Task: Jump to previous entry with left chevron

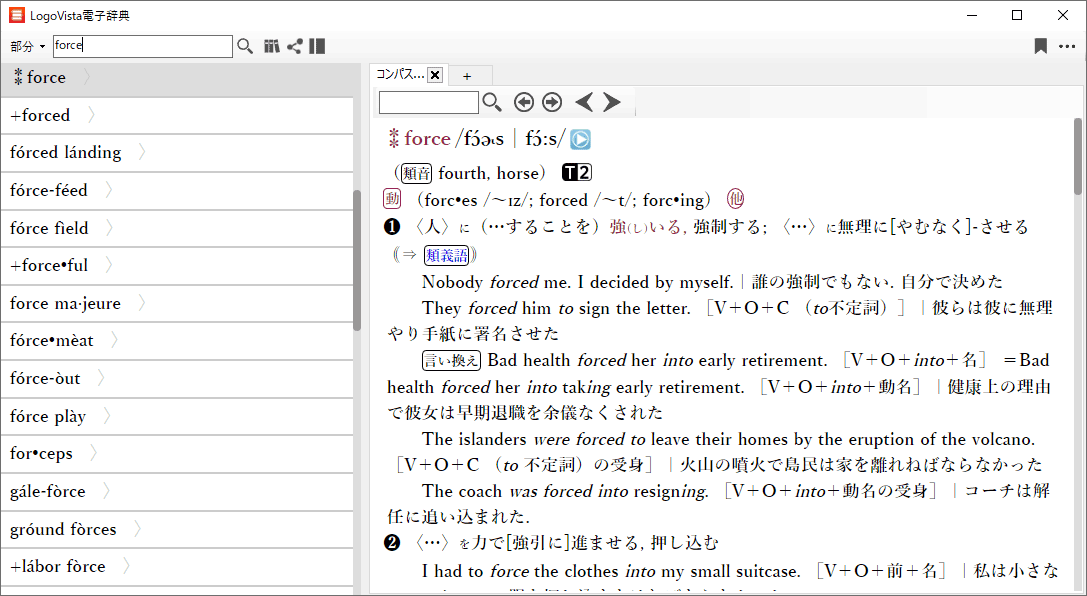Action: tap(584, 102)
